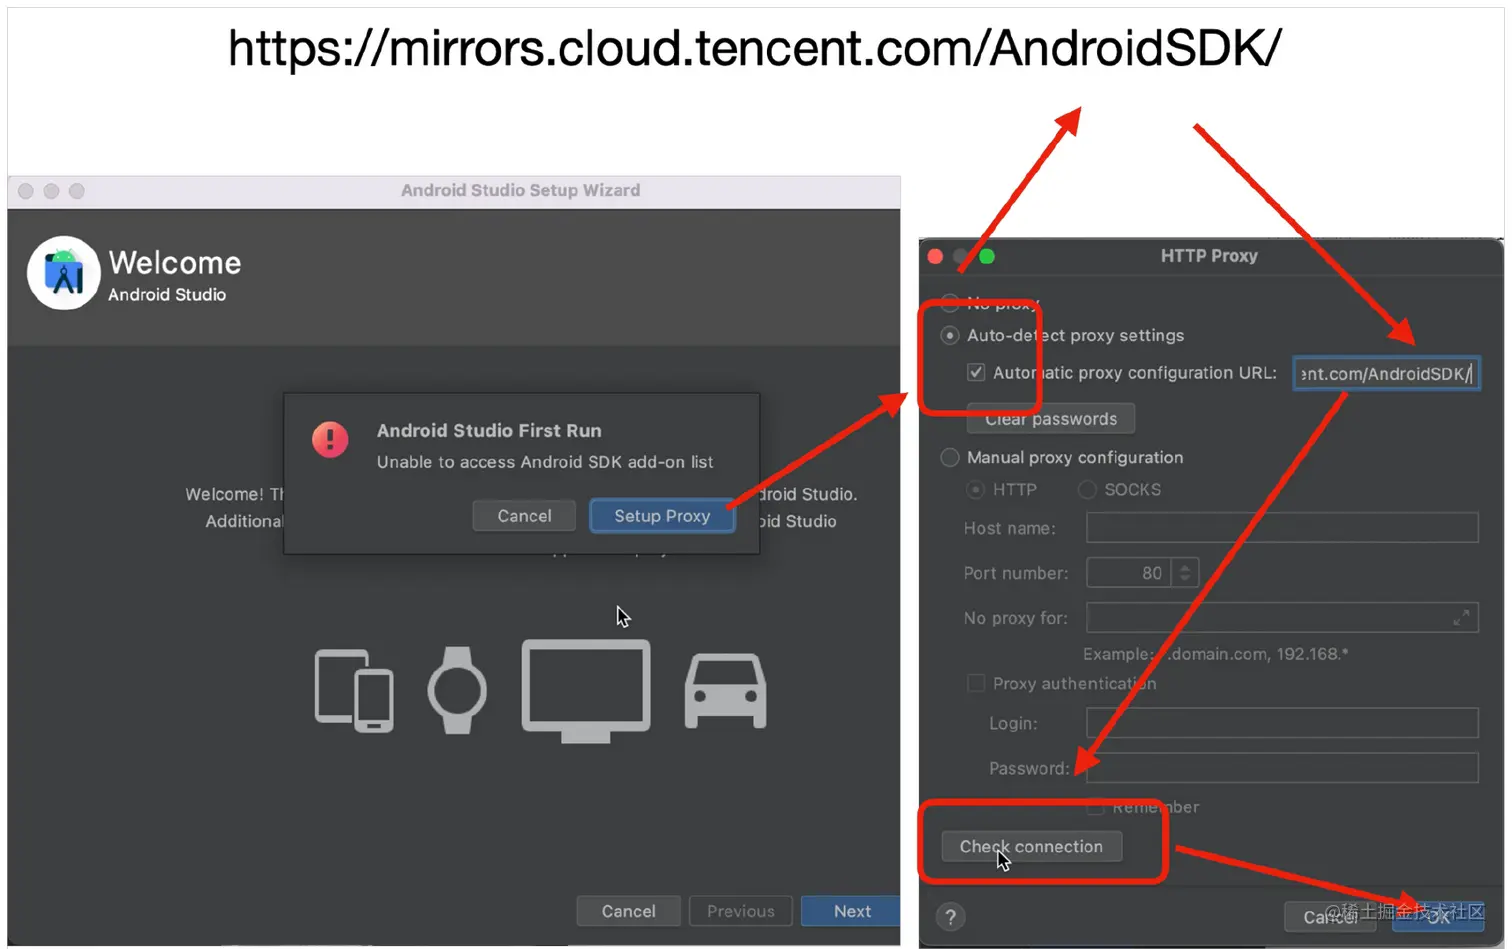Click the red error icon in First Run dialog
The height and width of the screenshot is (949, 1512).
coord(330,439)
